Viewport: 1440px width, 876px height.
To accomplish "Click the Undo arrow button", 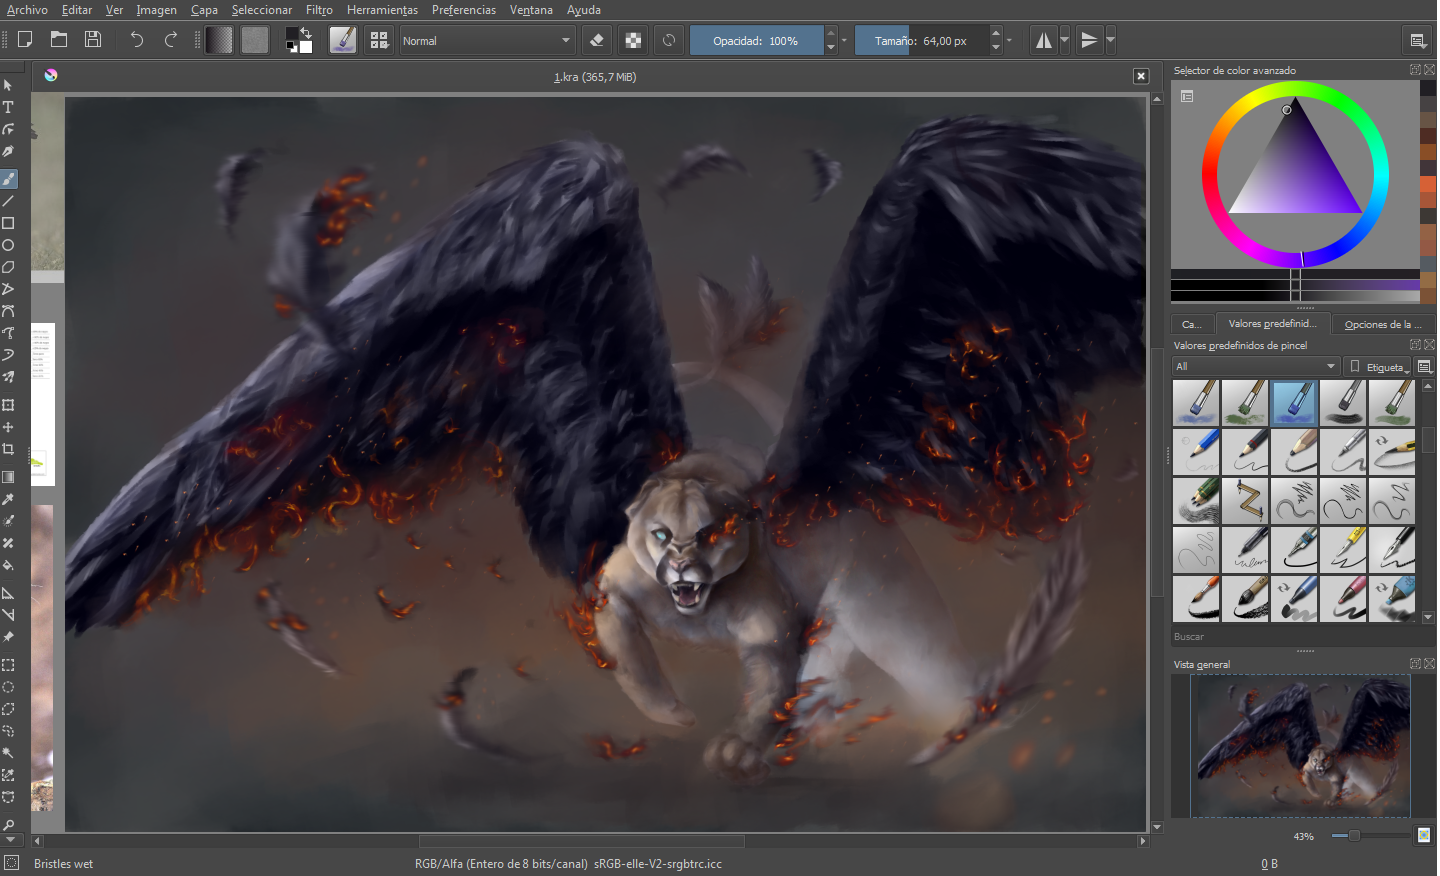I will click(x=136, y=40).
